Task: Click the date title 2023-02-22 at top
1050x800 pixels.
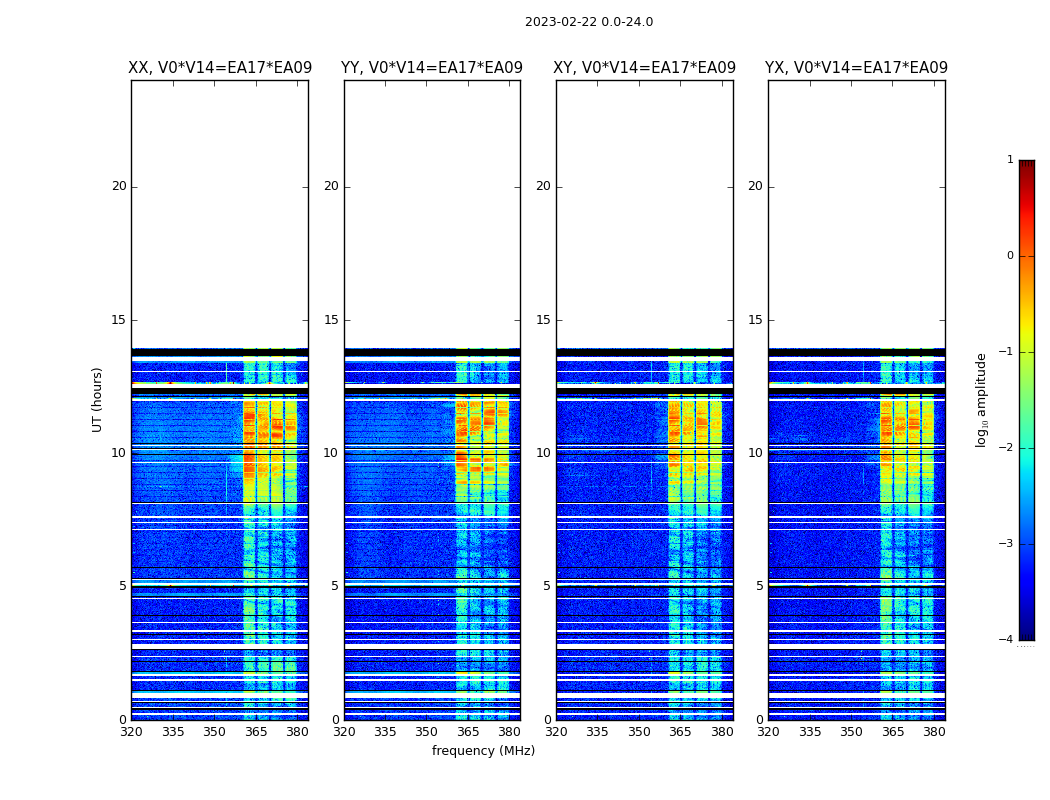Action: 588,22
